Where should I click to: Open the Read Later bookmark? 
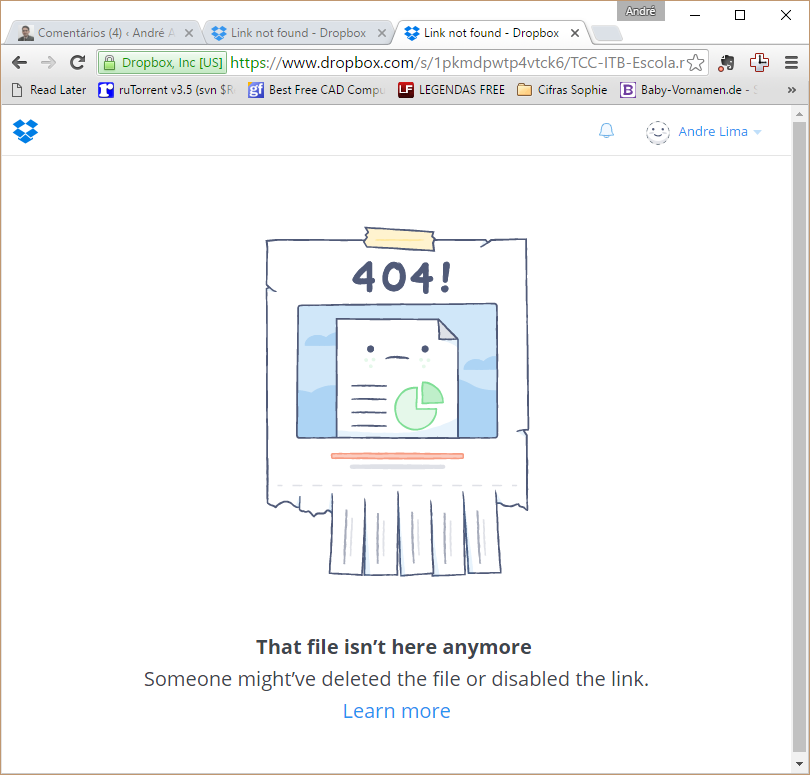[x=48, y=90]
